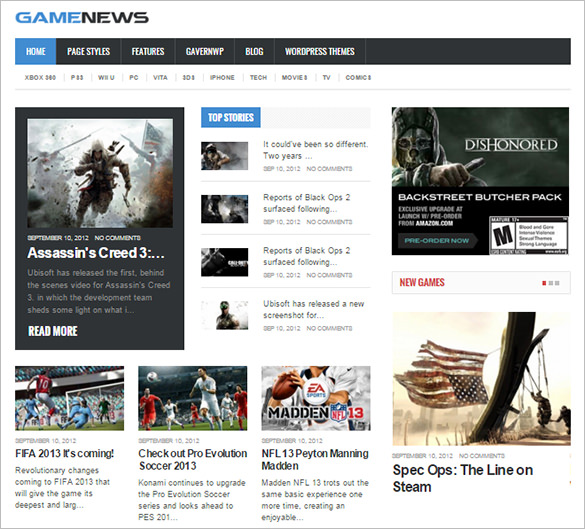Open the Assassin's Creed 3 featured image
This screenshot has height=529, width=585.
pos(100,173)
